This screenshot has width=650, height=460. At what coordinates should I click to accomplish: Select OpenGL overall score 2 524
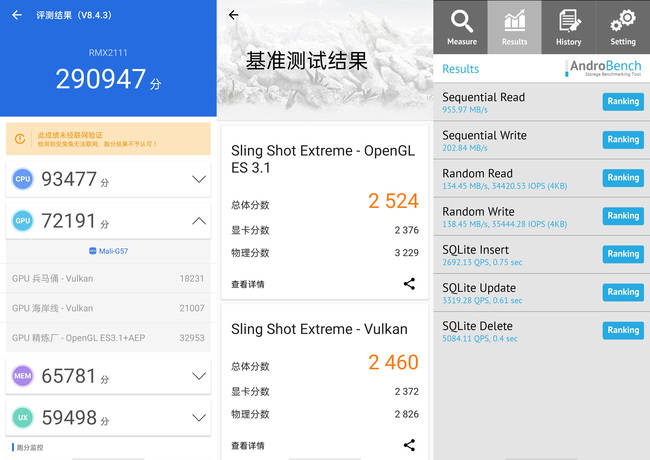point(393,201)
